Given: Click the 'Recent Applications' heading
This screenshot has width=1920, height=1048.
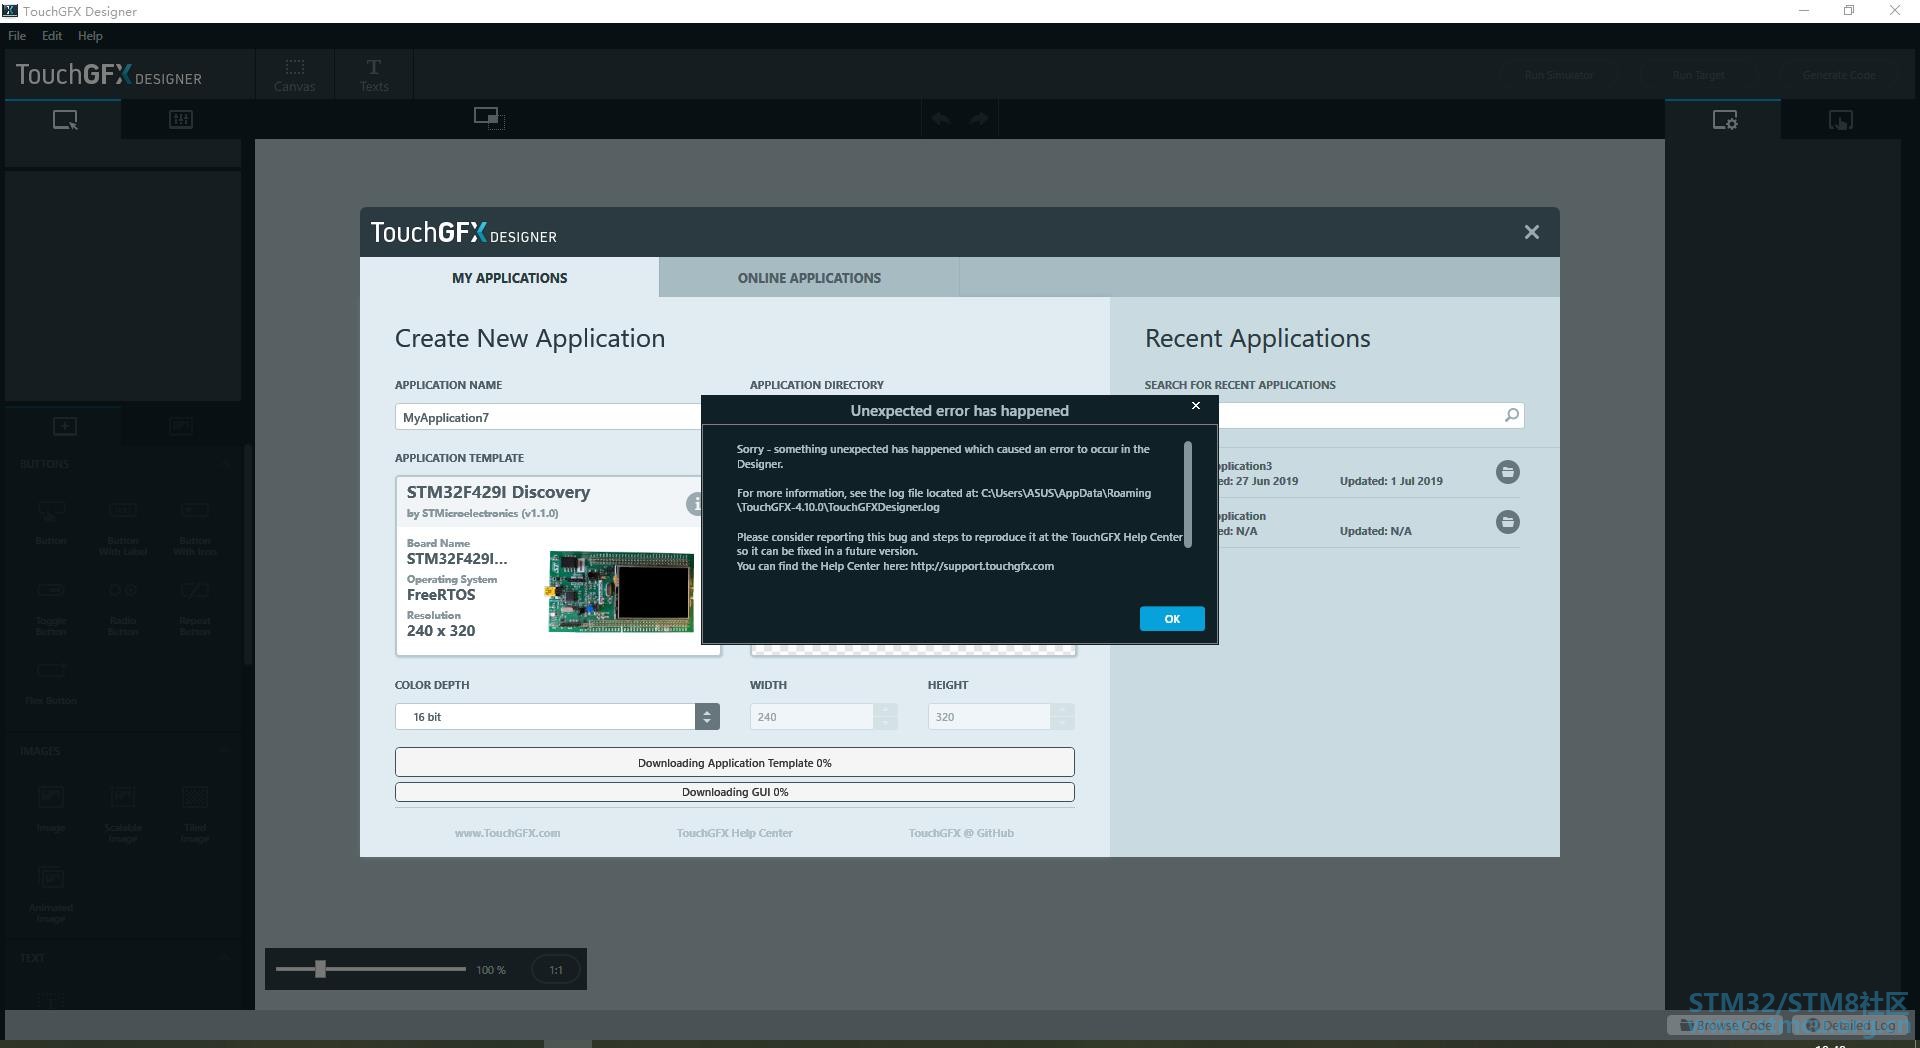Looking at the screenshot, I should [1257, 338].
